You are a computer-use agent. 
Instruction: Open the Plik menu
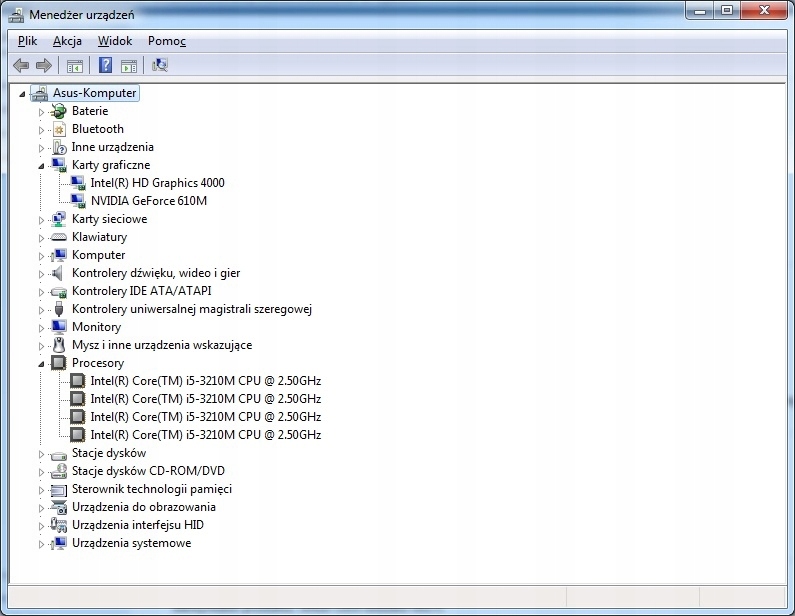pyautogui.click(x=27, y=41)
